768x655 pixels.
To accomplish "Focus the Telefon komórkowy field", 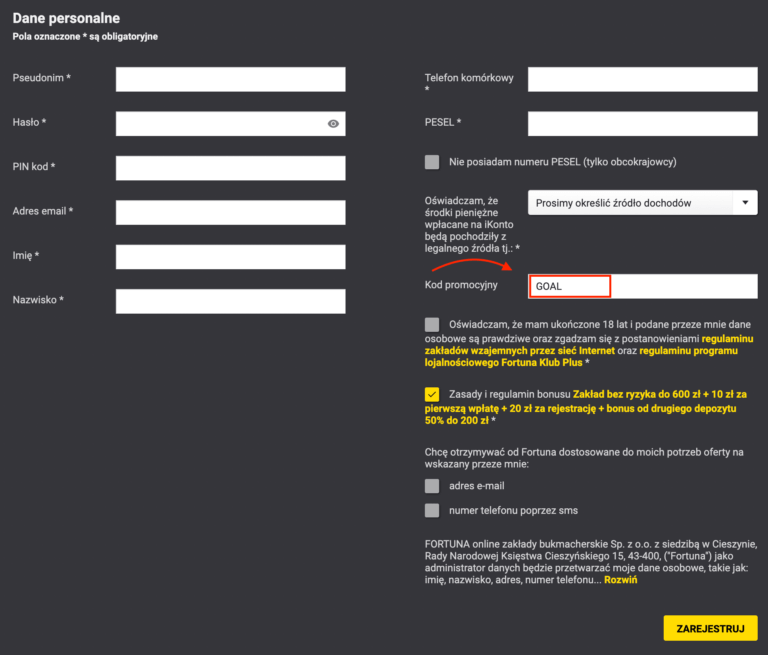I will [x=642, y=79].
